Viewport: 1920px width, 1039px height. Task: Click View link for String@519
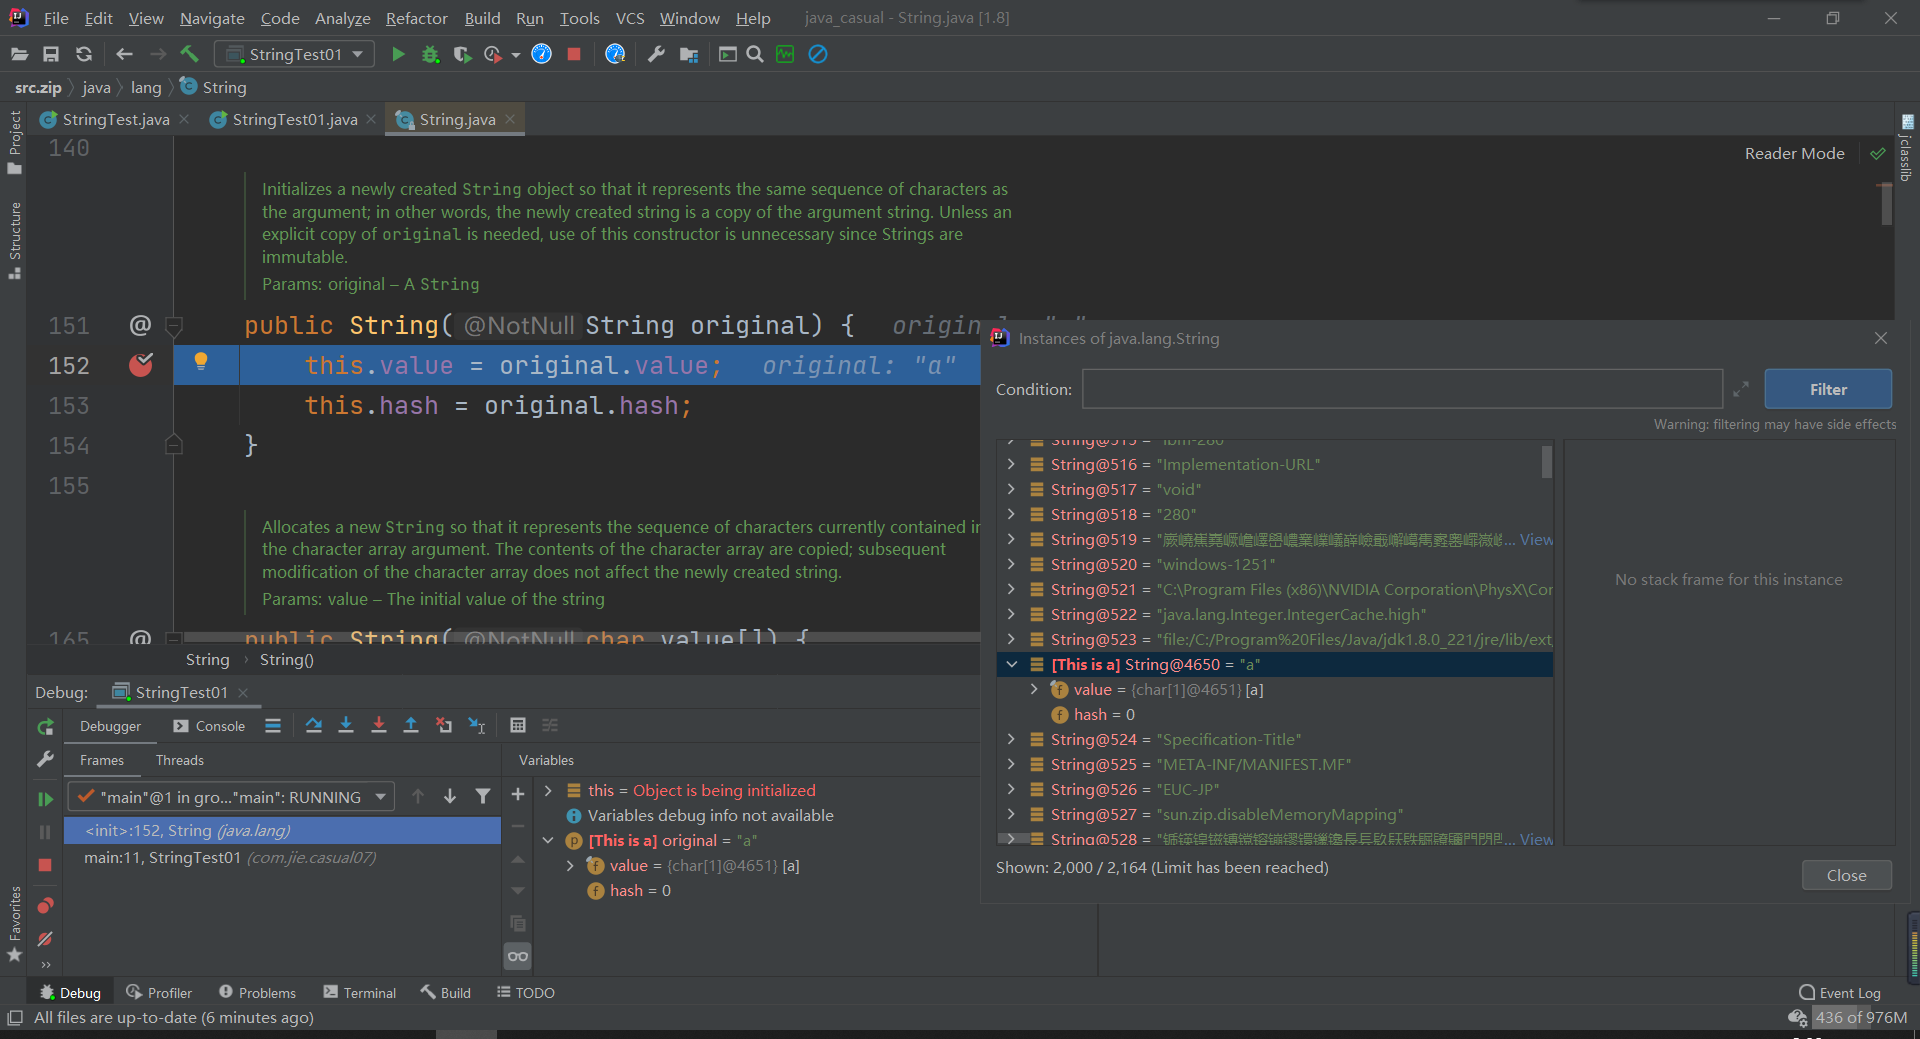pos(1536,539)
